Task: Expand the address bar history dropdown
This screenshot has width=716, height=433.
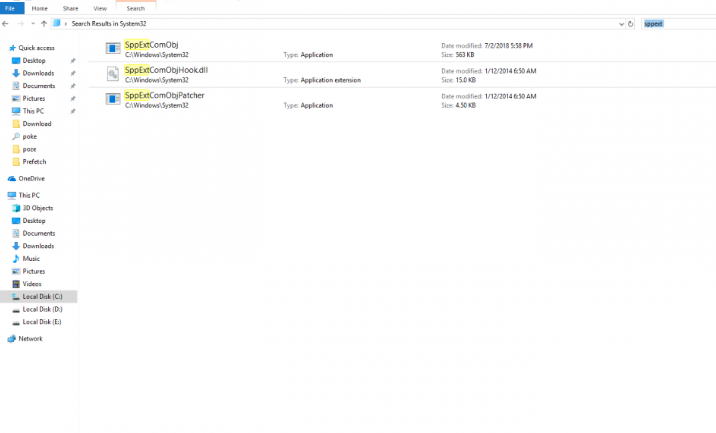Action: coord(621,24)
